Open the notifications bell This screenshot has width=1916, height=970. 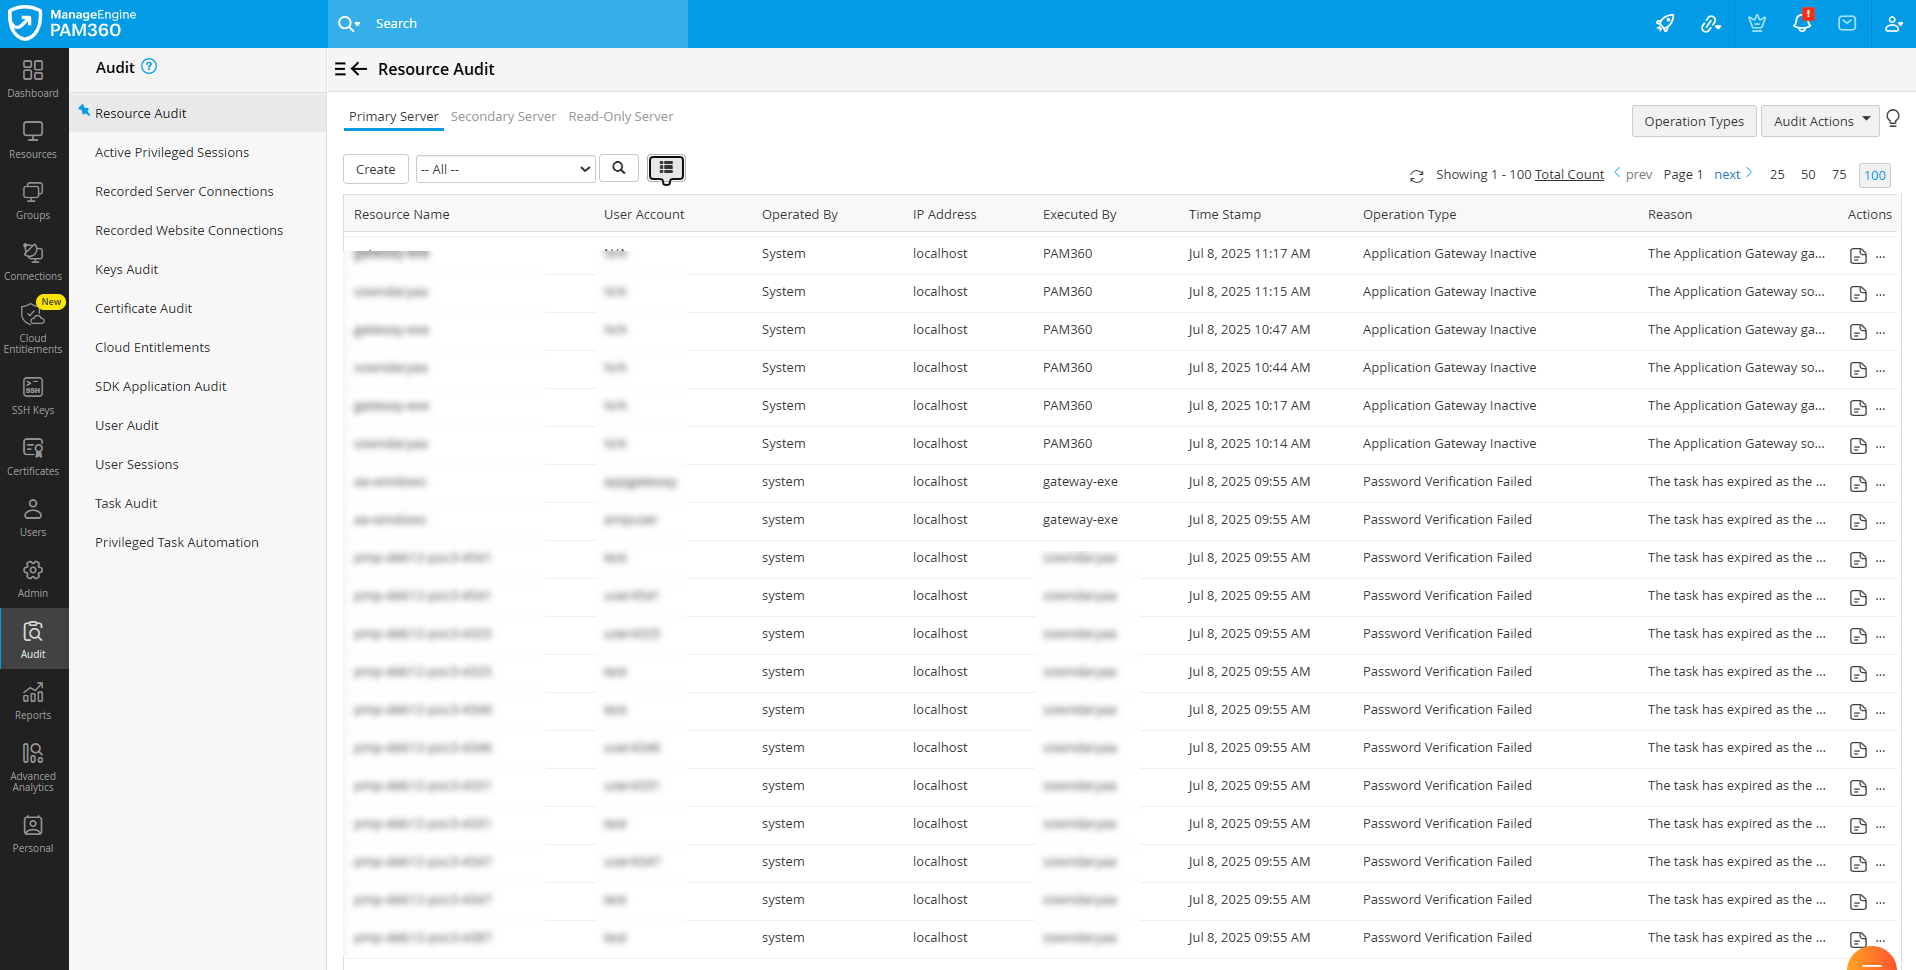tap(1802, 22)
